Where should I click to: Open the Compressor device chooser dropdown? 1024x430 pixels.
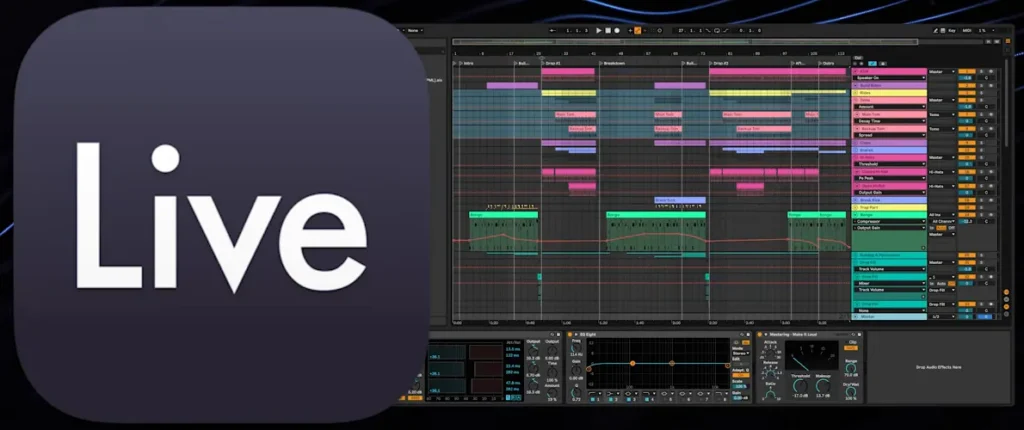pyautogui.click(x=889, y=222)
